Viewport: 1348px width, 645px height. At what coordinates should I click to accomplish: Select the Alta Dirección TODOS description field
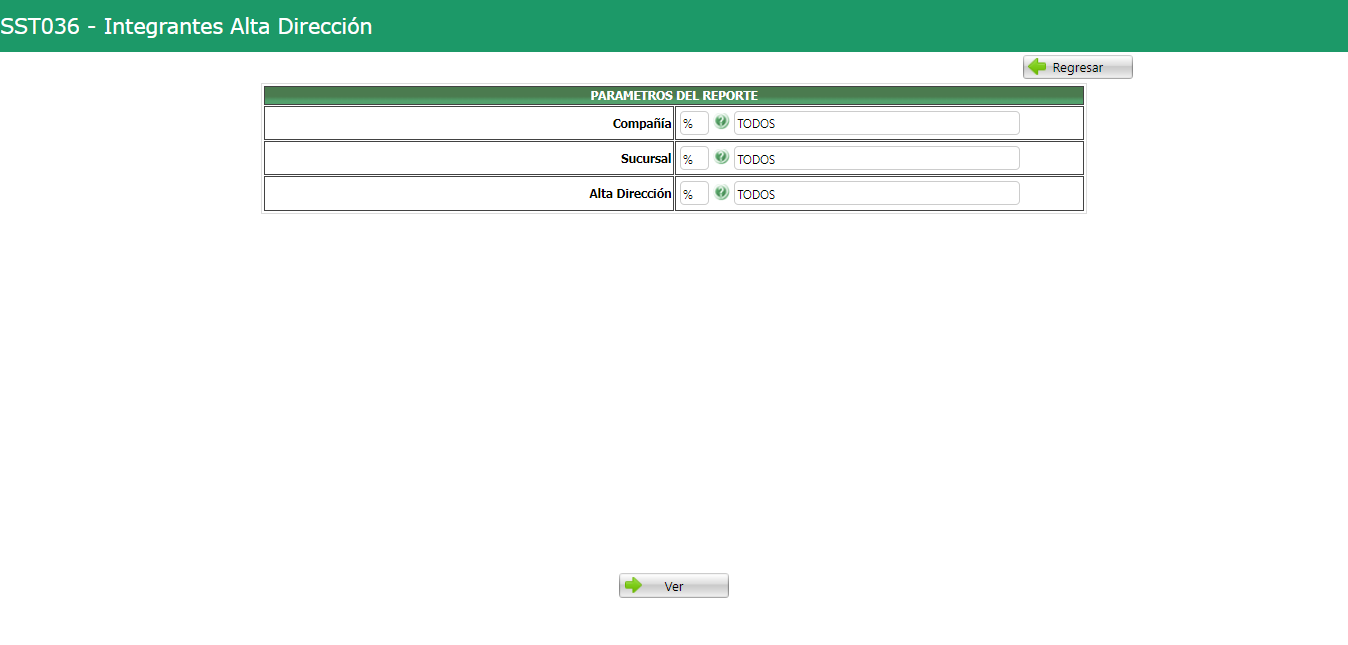(877, 193)
